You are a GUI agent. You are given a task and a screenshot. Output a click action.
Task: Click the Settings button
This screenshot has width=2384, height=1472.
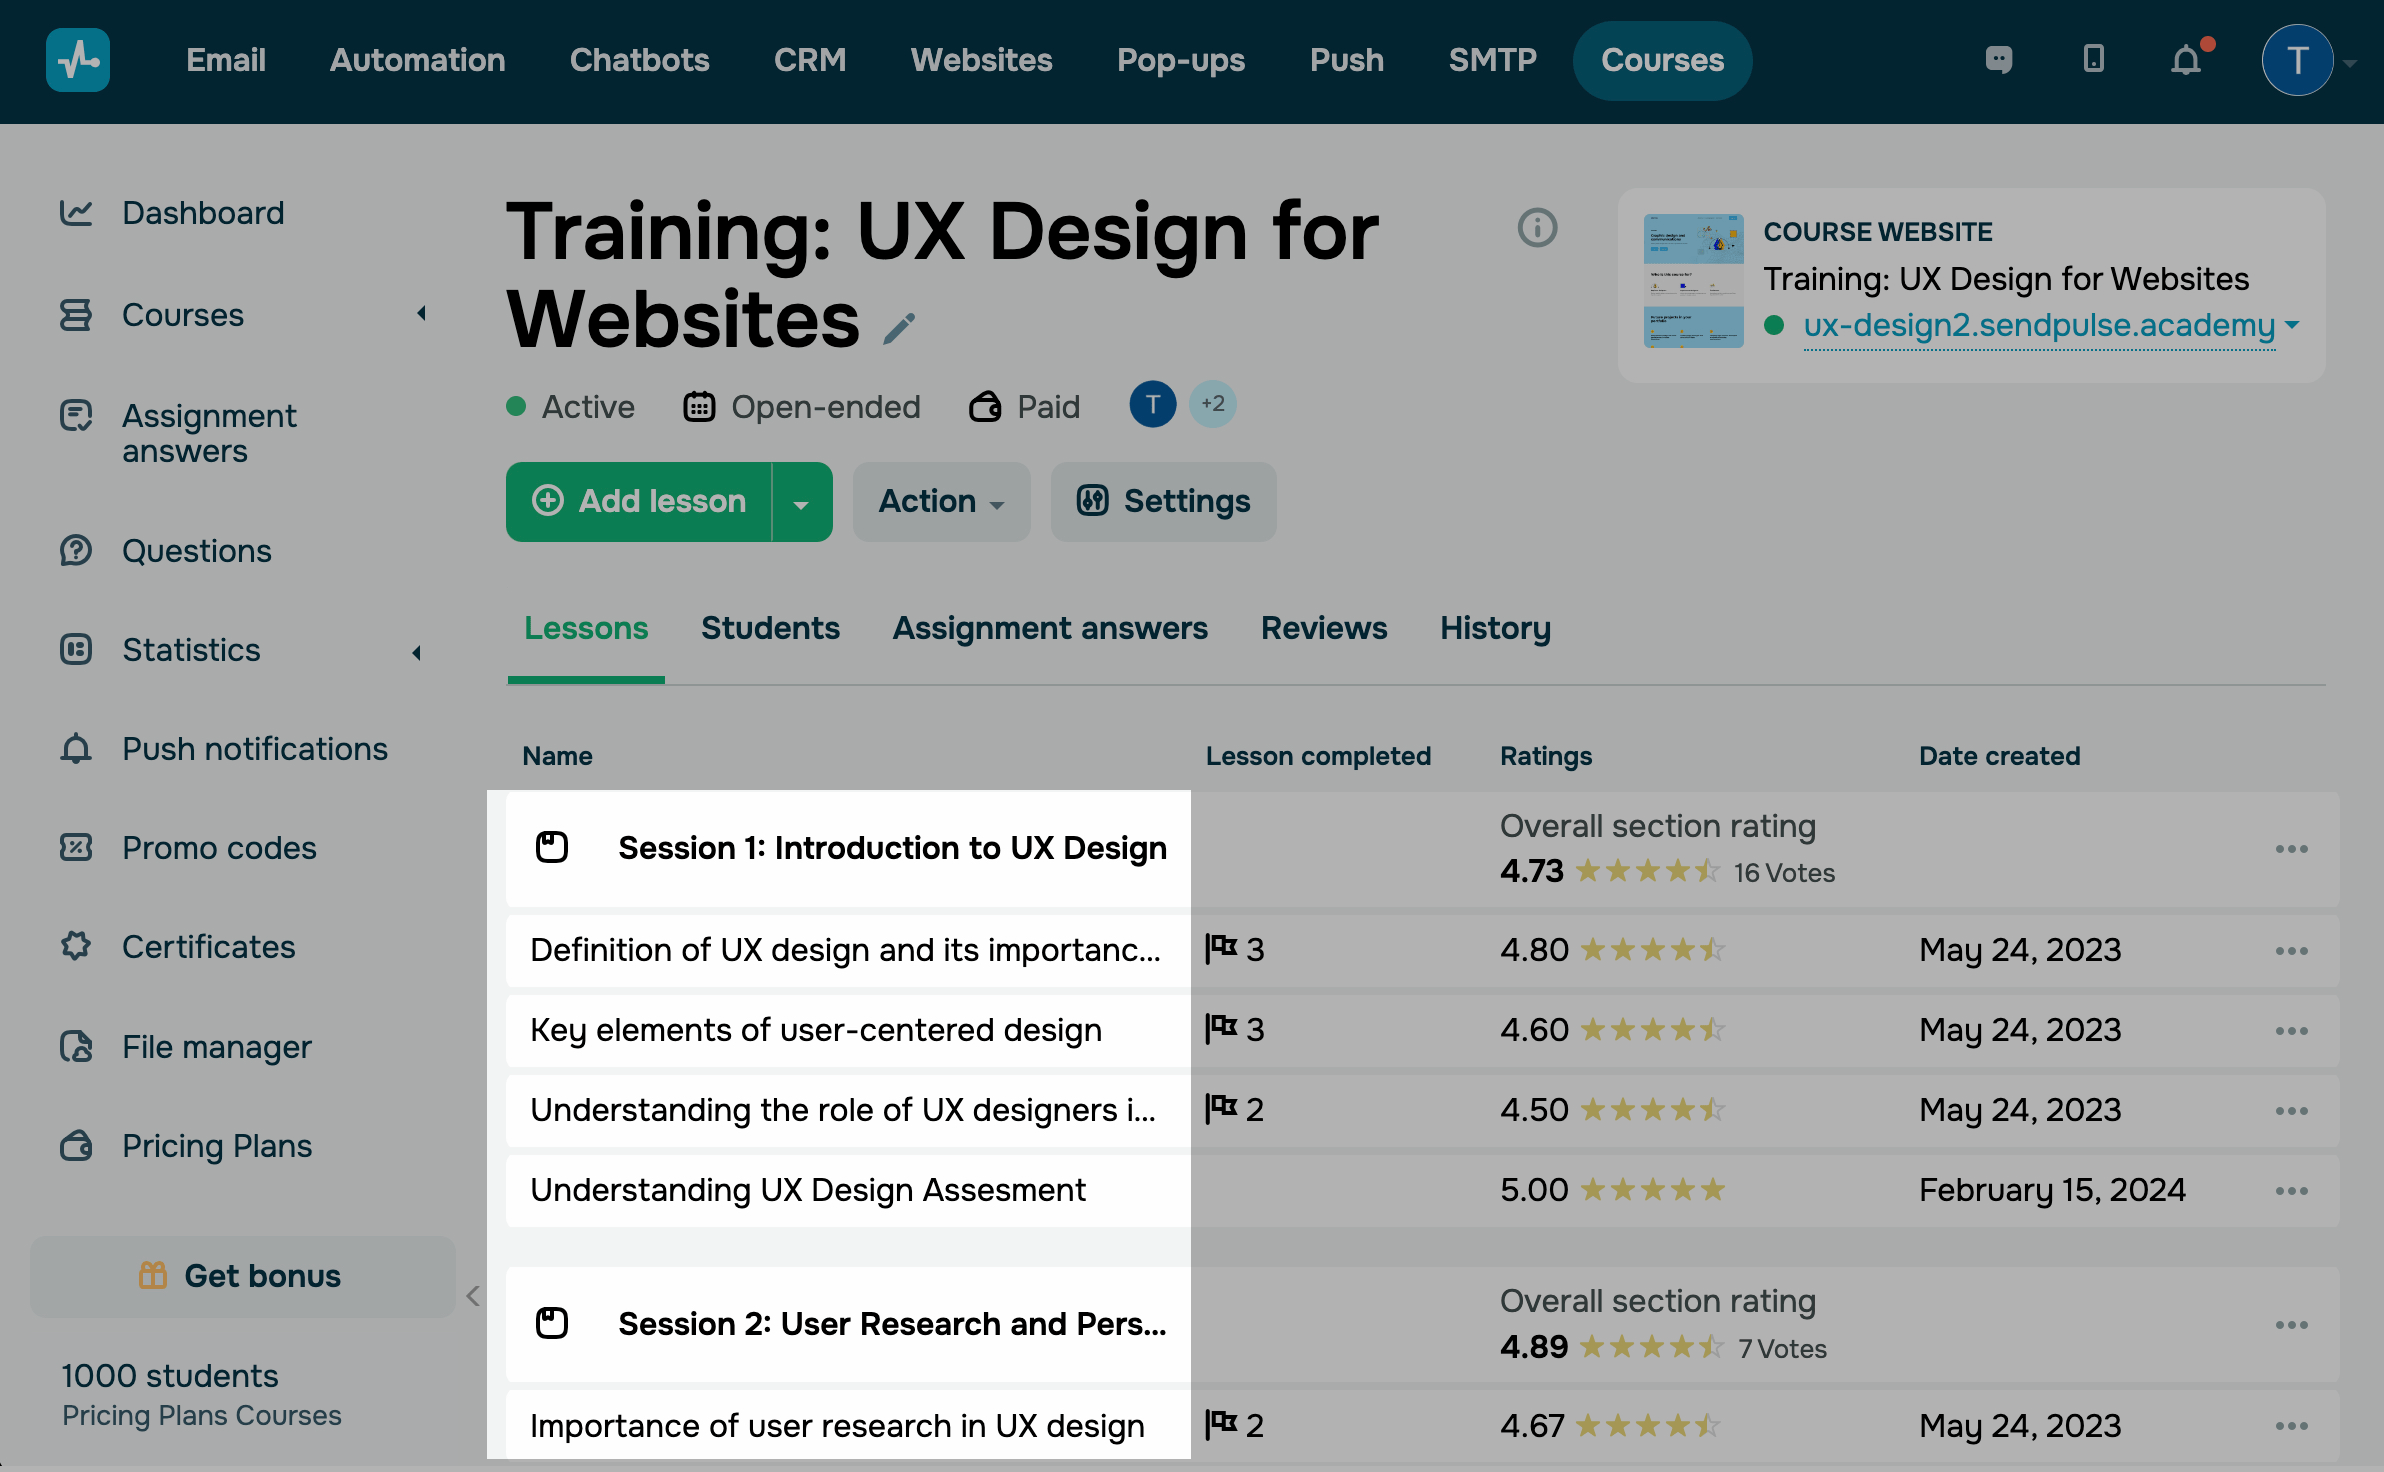pos(1163,502)
